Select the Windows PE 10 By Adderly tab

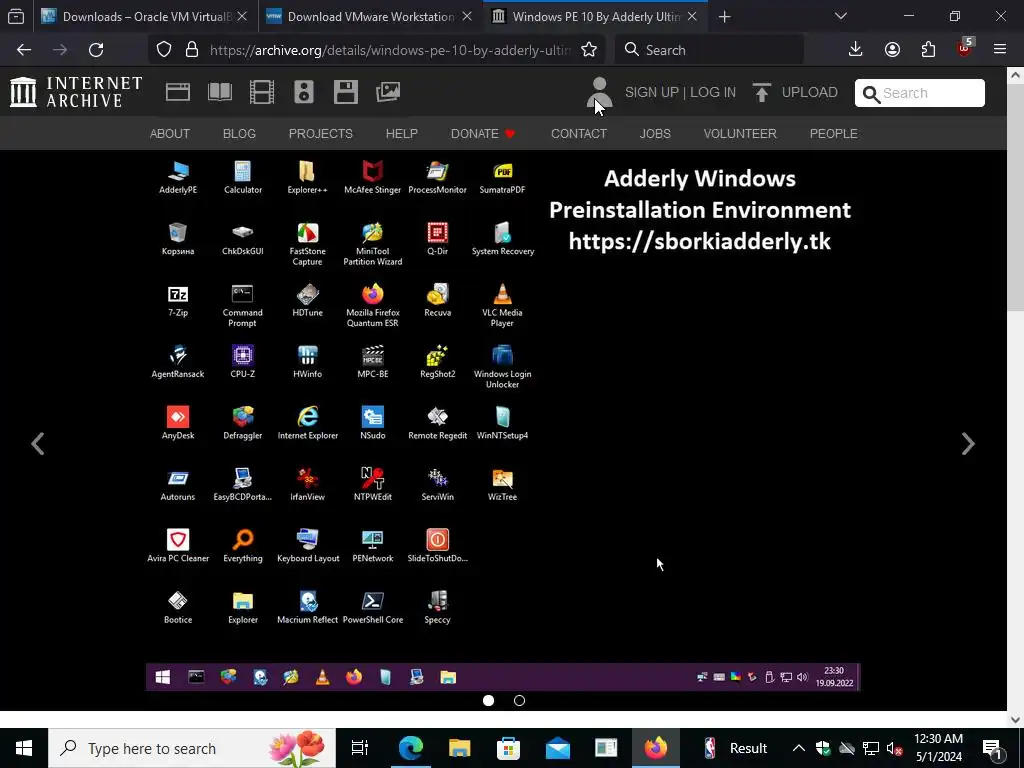pos(594,17)
